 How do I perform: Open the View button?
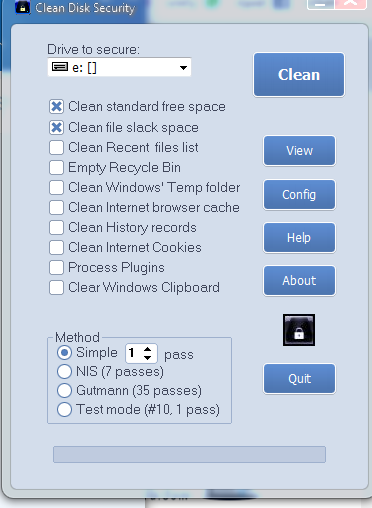[x=299, y=151]
